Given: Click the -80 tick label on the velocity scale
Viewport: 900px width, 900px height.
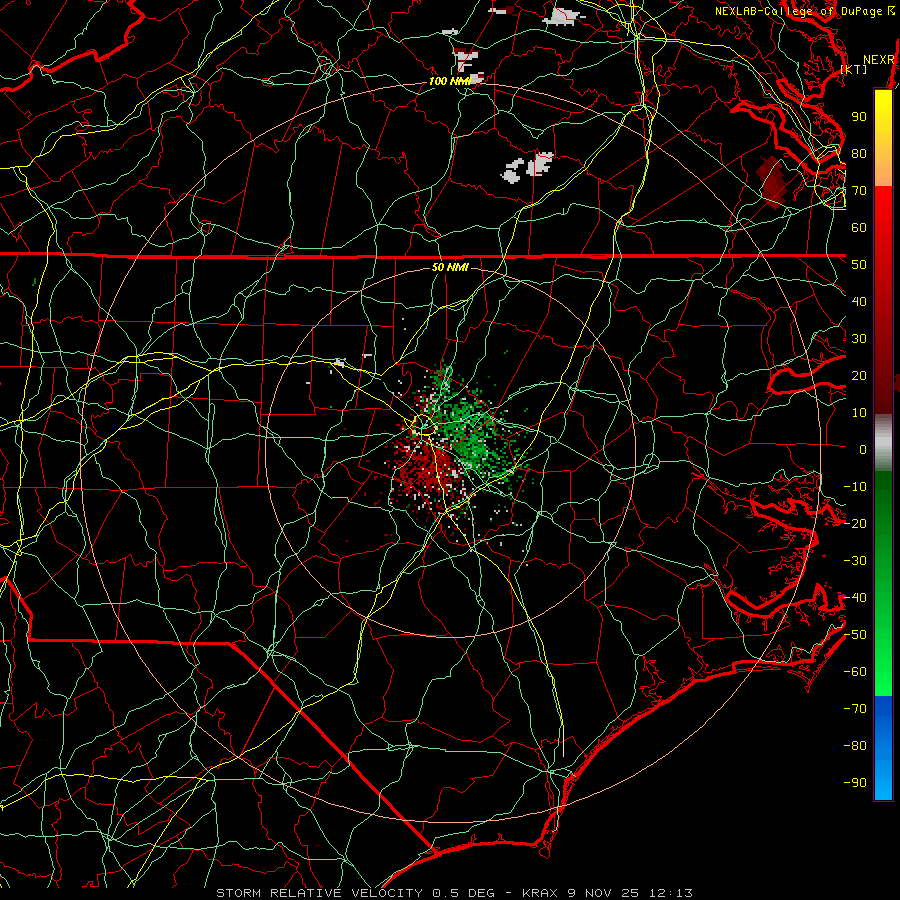Looking at the screenshot, I should [x=855, y=746].
